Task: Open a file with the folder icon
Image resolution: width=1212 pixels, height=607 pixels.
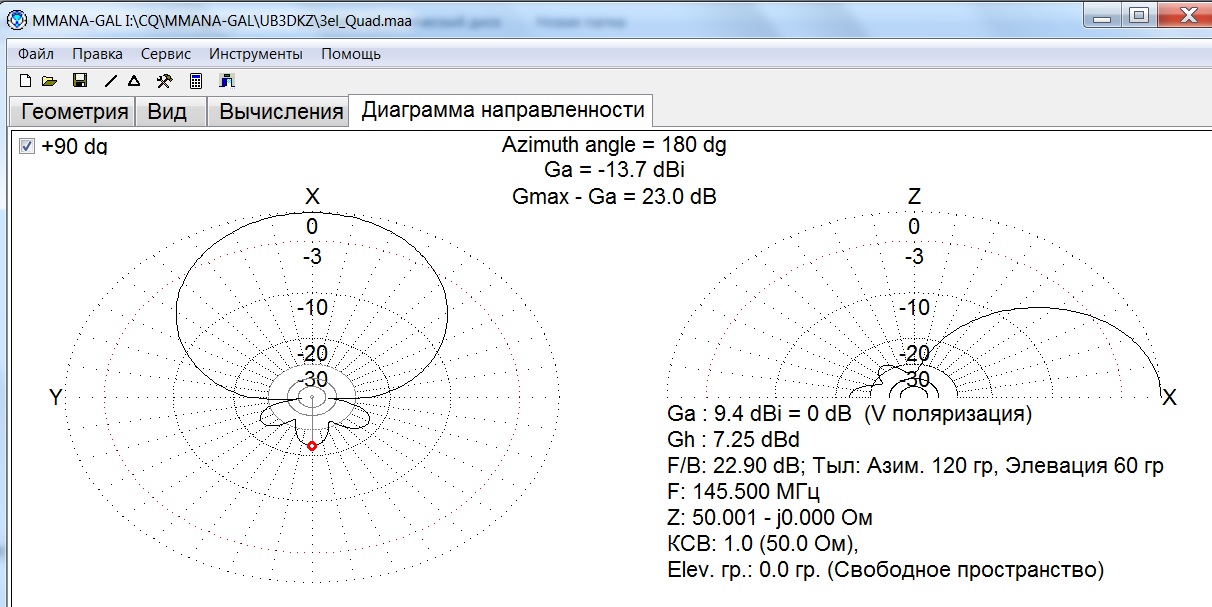Action: (49, 80)
